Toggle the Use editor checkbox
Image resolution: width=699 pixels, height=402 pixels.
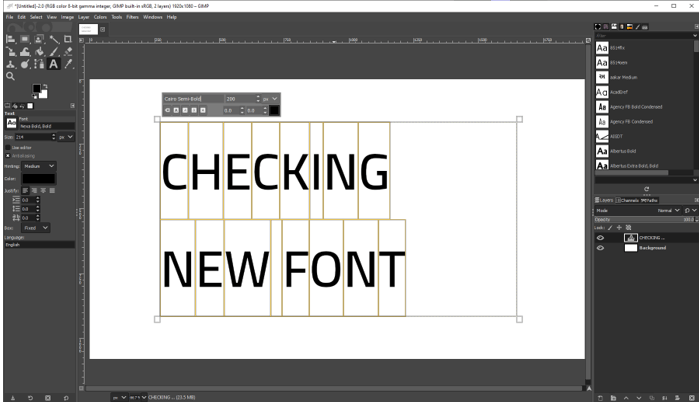point(9,147)
